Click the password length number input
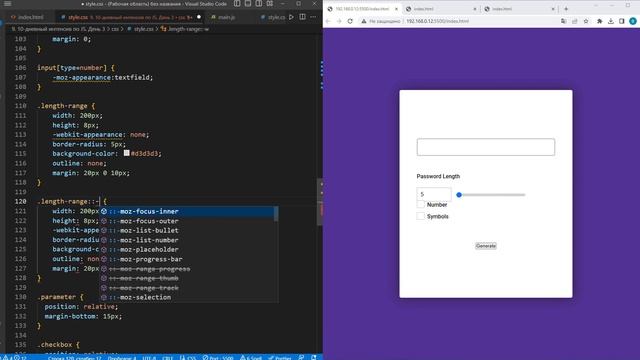The height and width of the screenshot is (360, 640). click(x=434, y=194)
